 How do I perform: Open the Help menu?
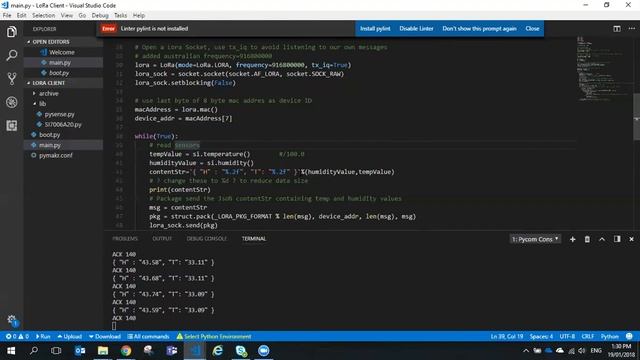[x=139, y=16]
